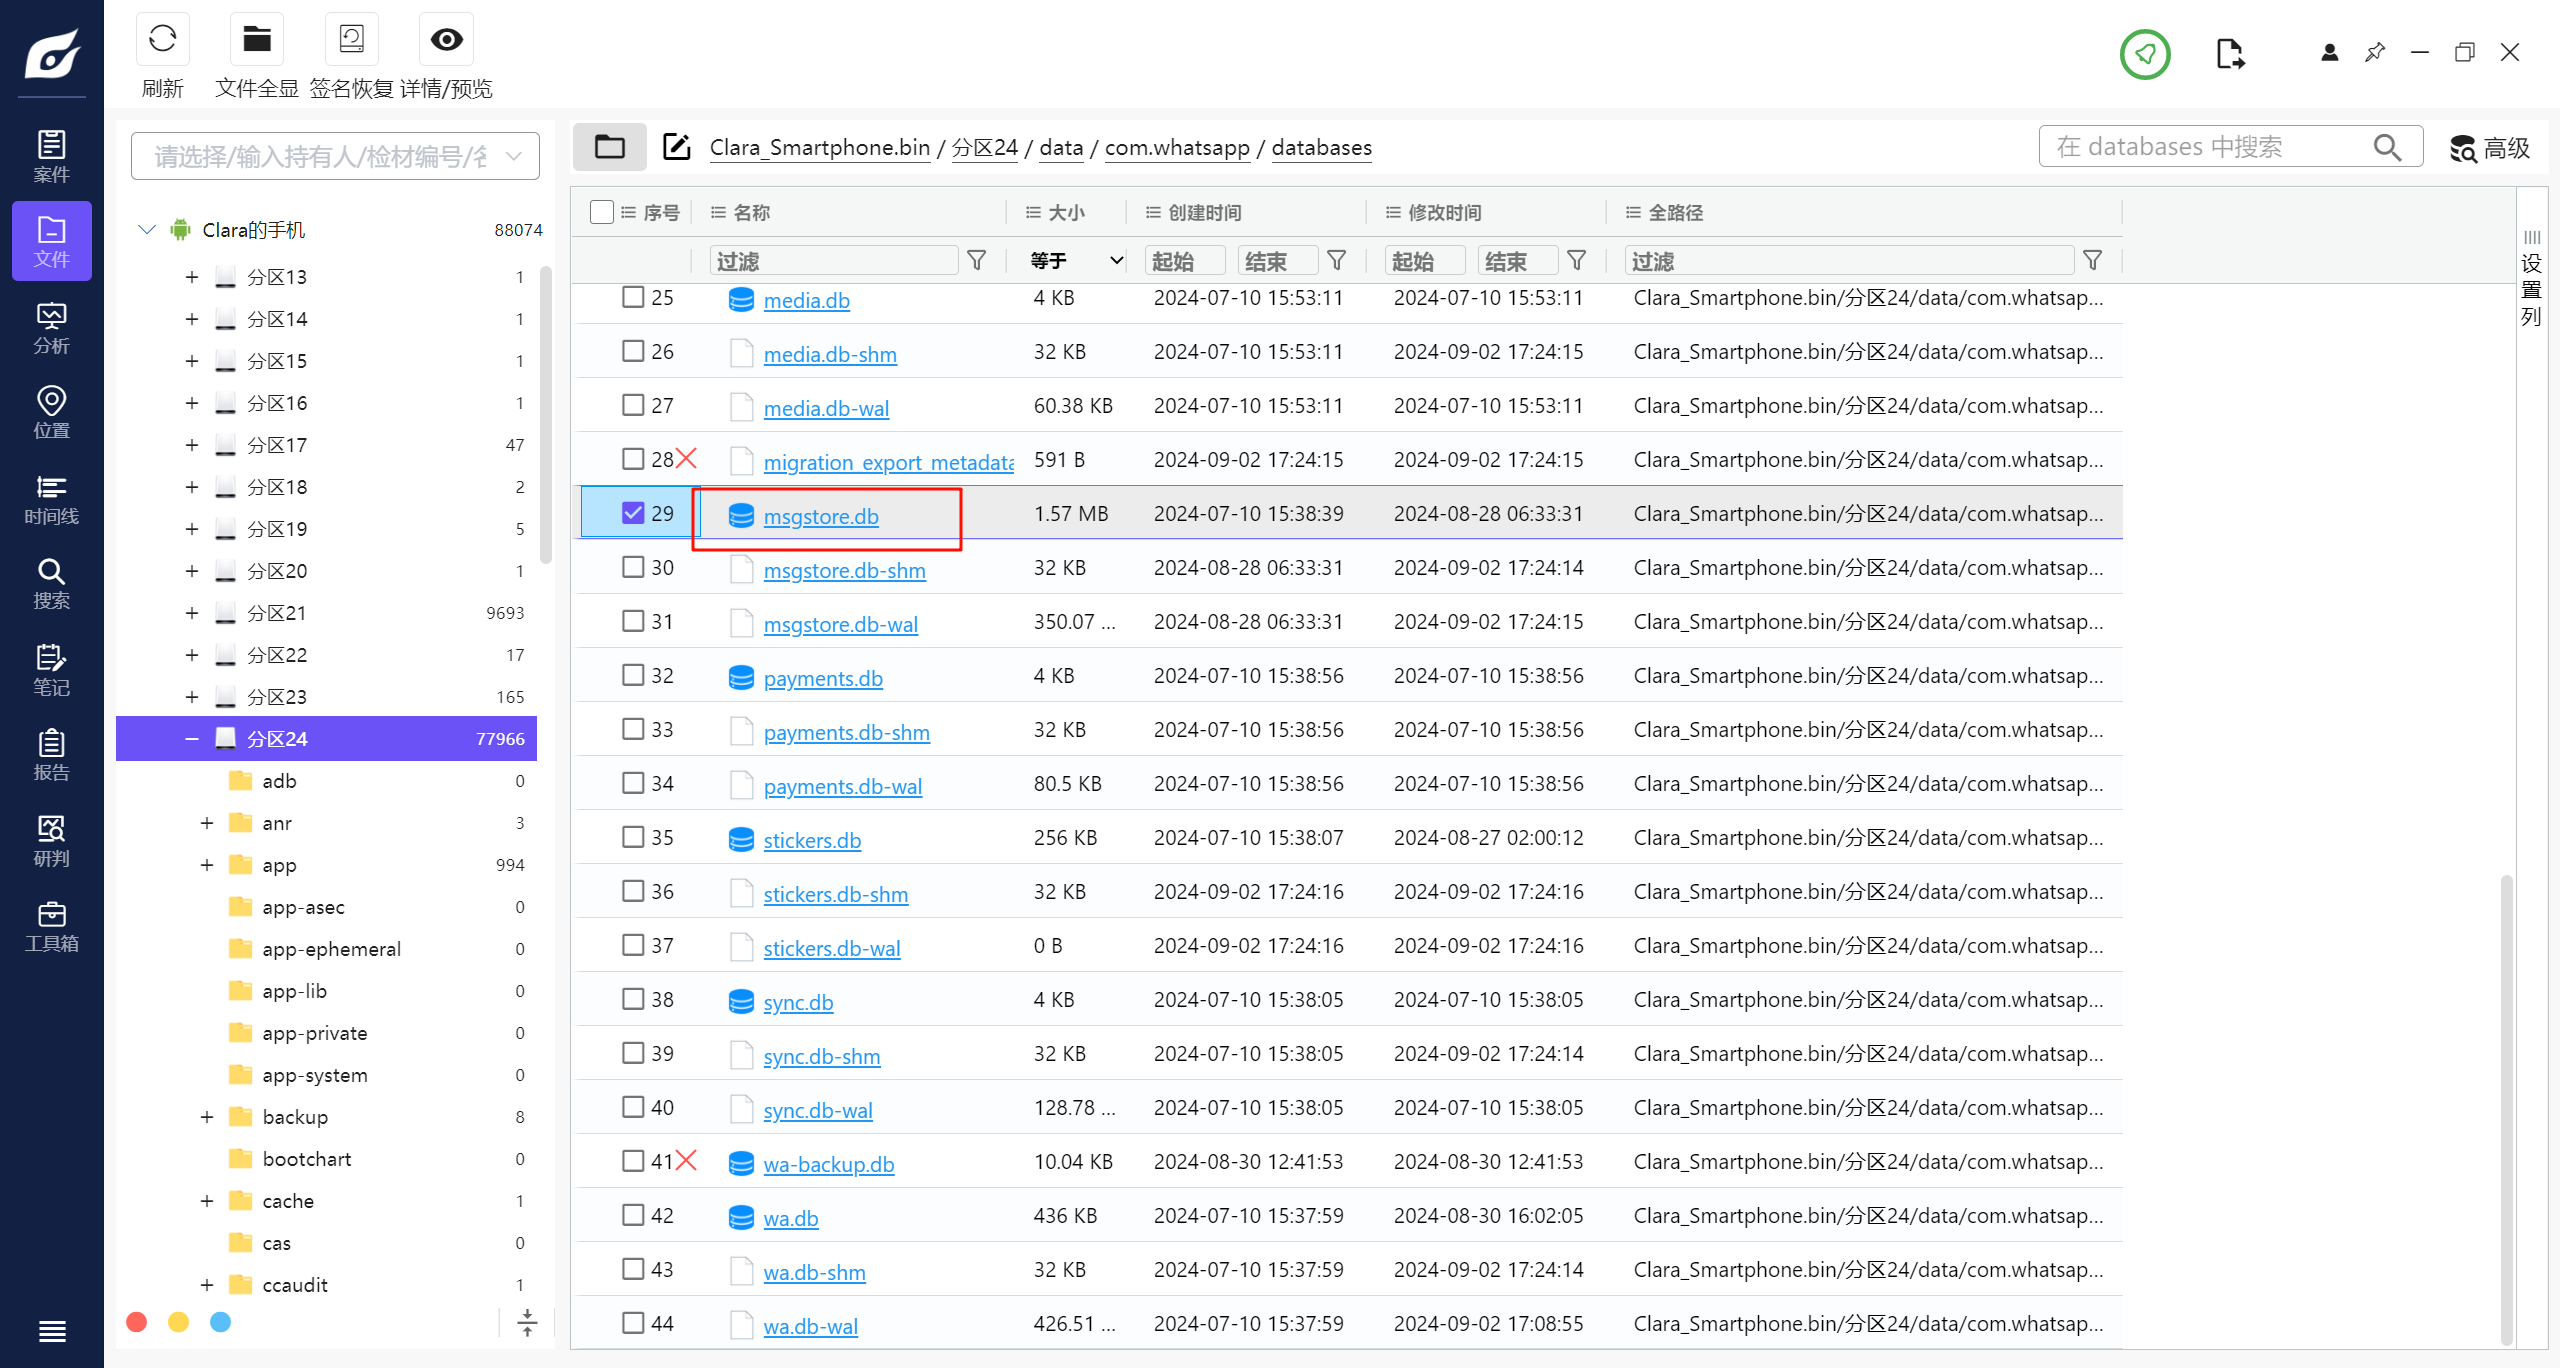Click the green shield status icon

tap(2145, 53)
